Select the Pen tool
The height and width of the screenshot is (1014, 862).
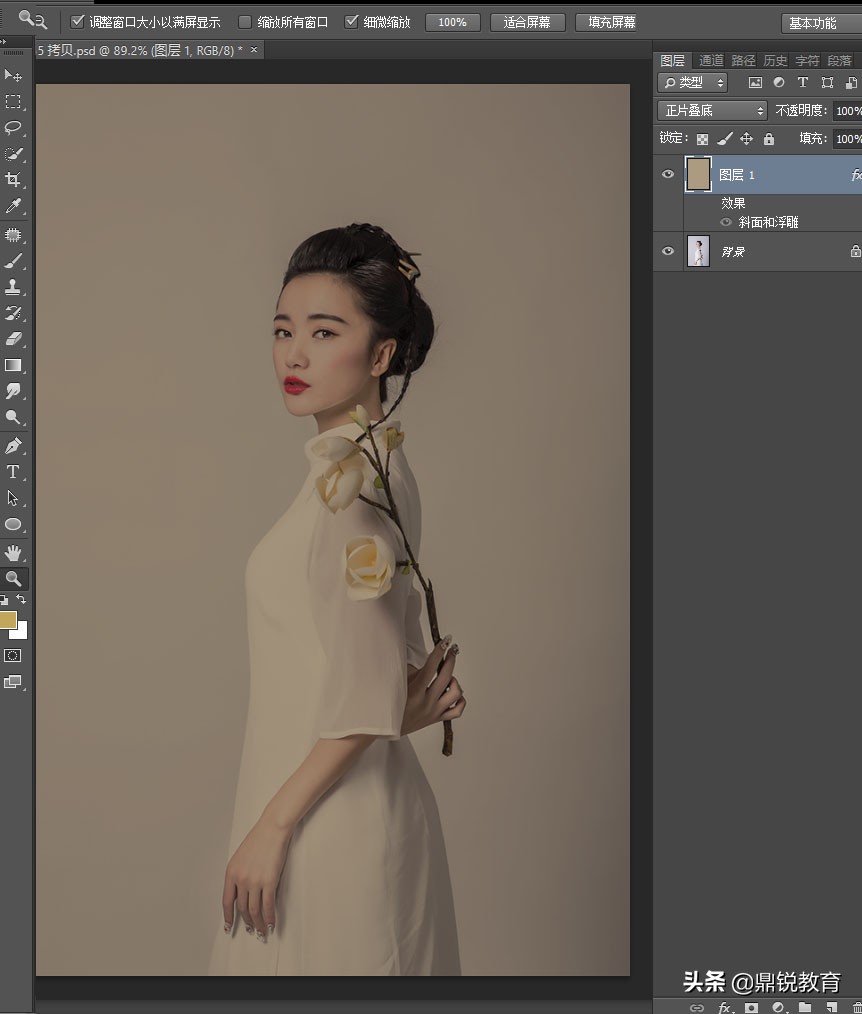click(x=14, y=445)
